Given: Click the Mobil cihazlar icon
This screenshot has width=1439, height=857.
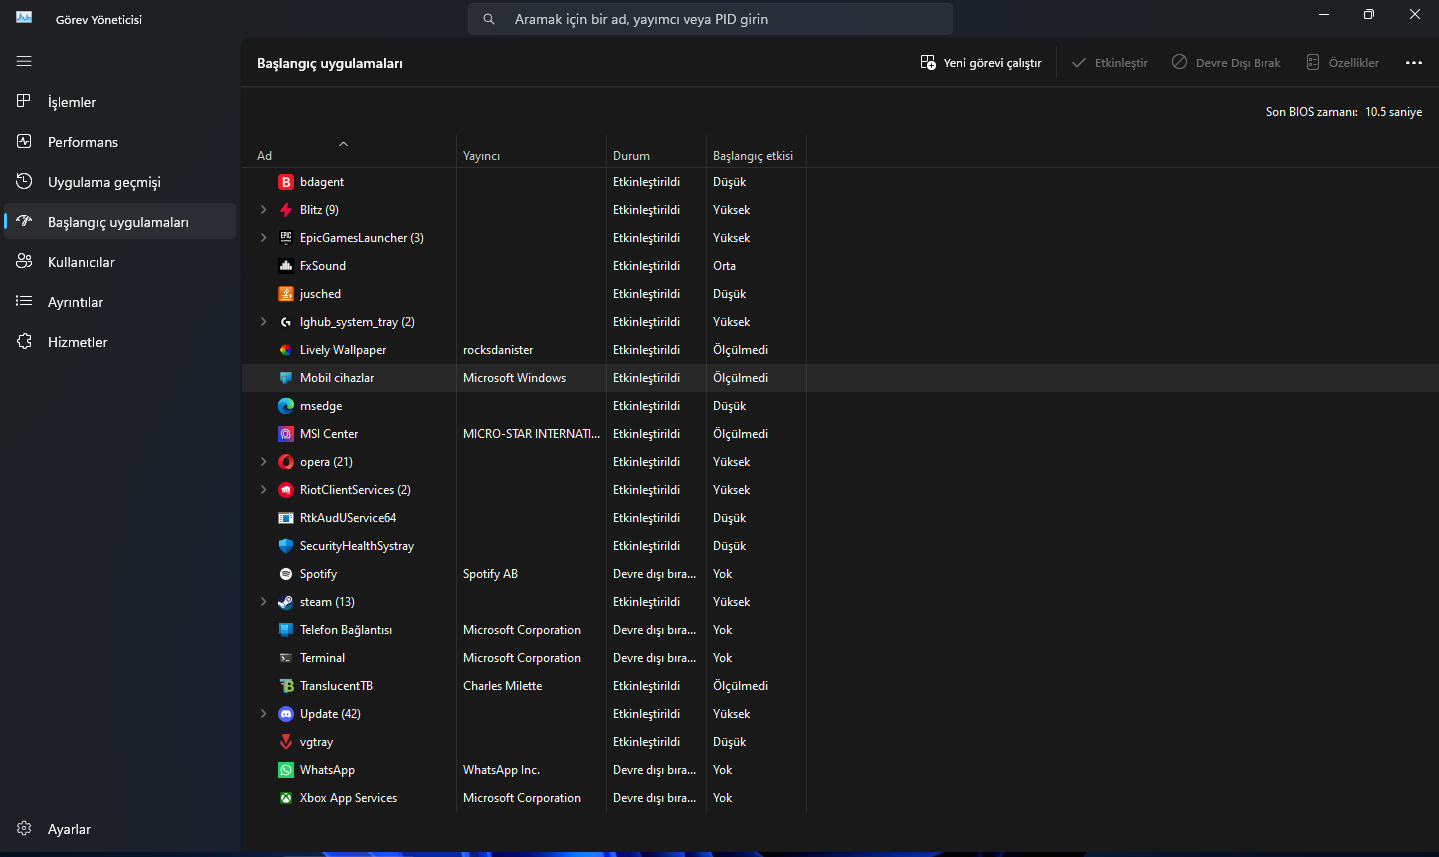Looking at the screenshot, I should click(286, 378).
